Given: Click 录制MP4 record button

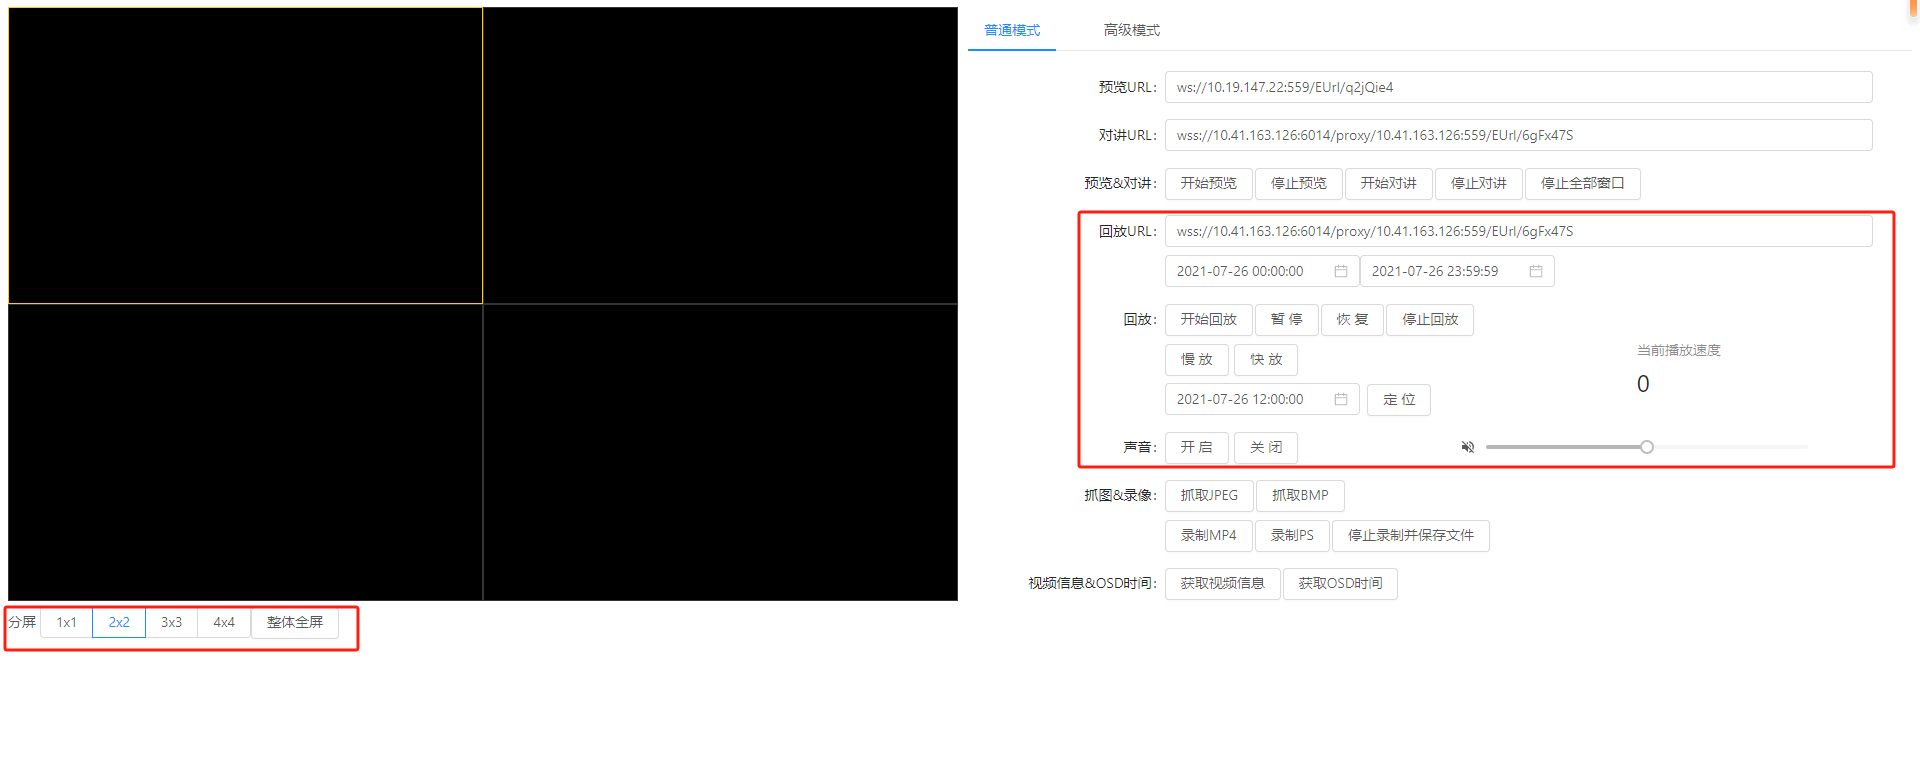Looking at the screenshot, I should [x=1209, y=535].
